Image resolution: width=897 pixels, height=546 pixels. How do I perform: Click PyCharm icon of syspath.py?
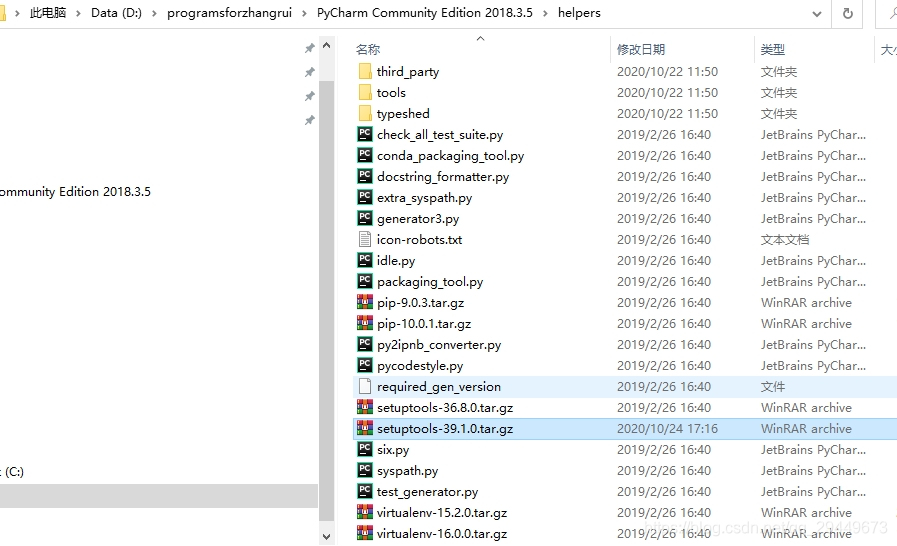(365, 470)
